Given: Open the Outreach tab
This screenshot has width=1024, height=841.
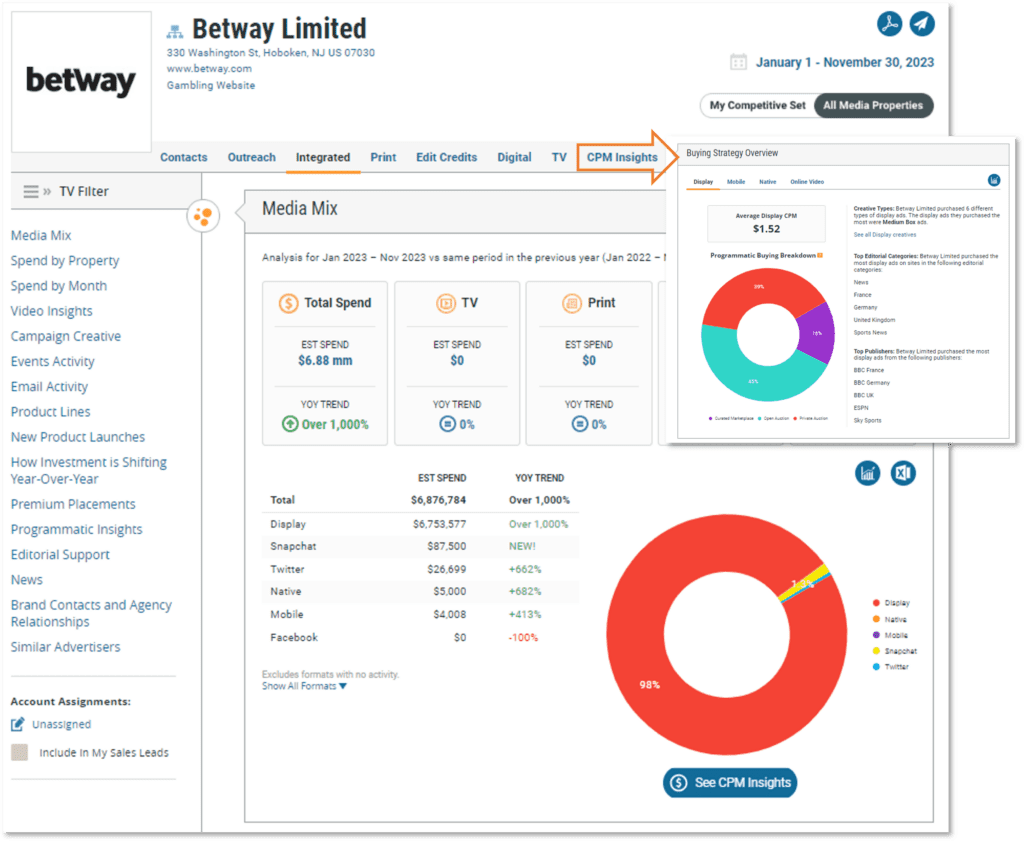Looking at the screenshot, I should [x=251, y=157].
